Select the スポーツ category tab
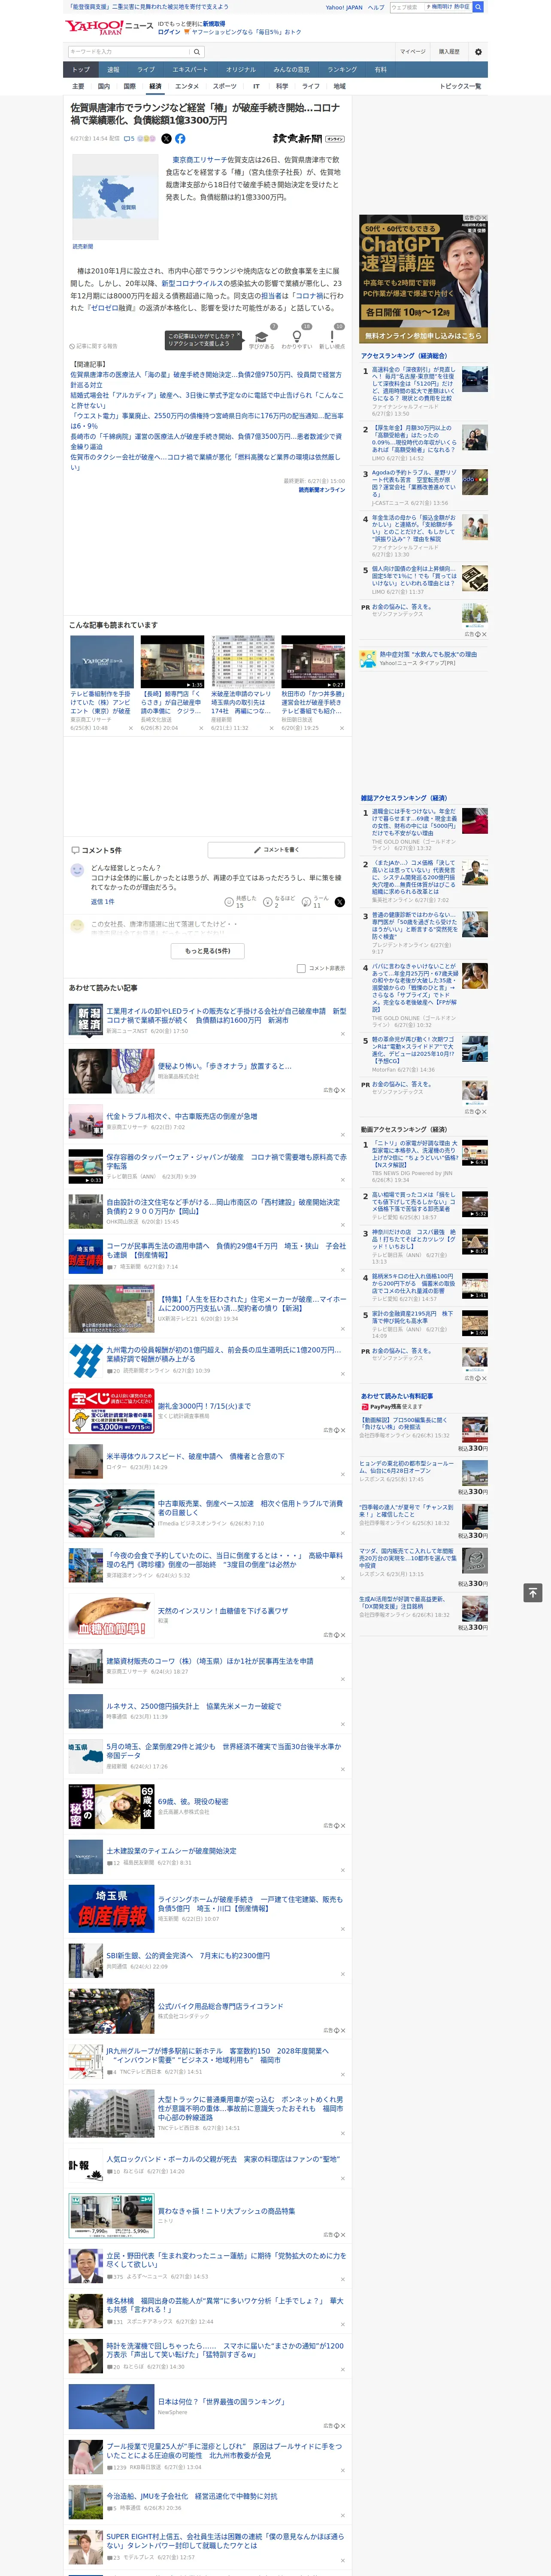The image size is (551, 2576). click(x=225, y=86)
